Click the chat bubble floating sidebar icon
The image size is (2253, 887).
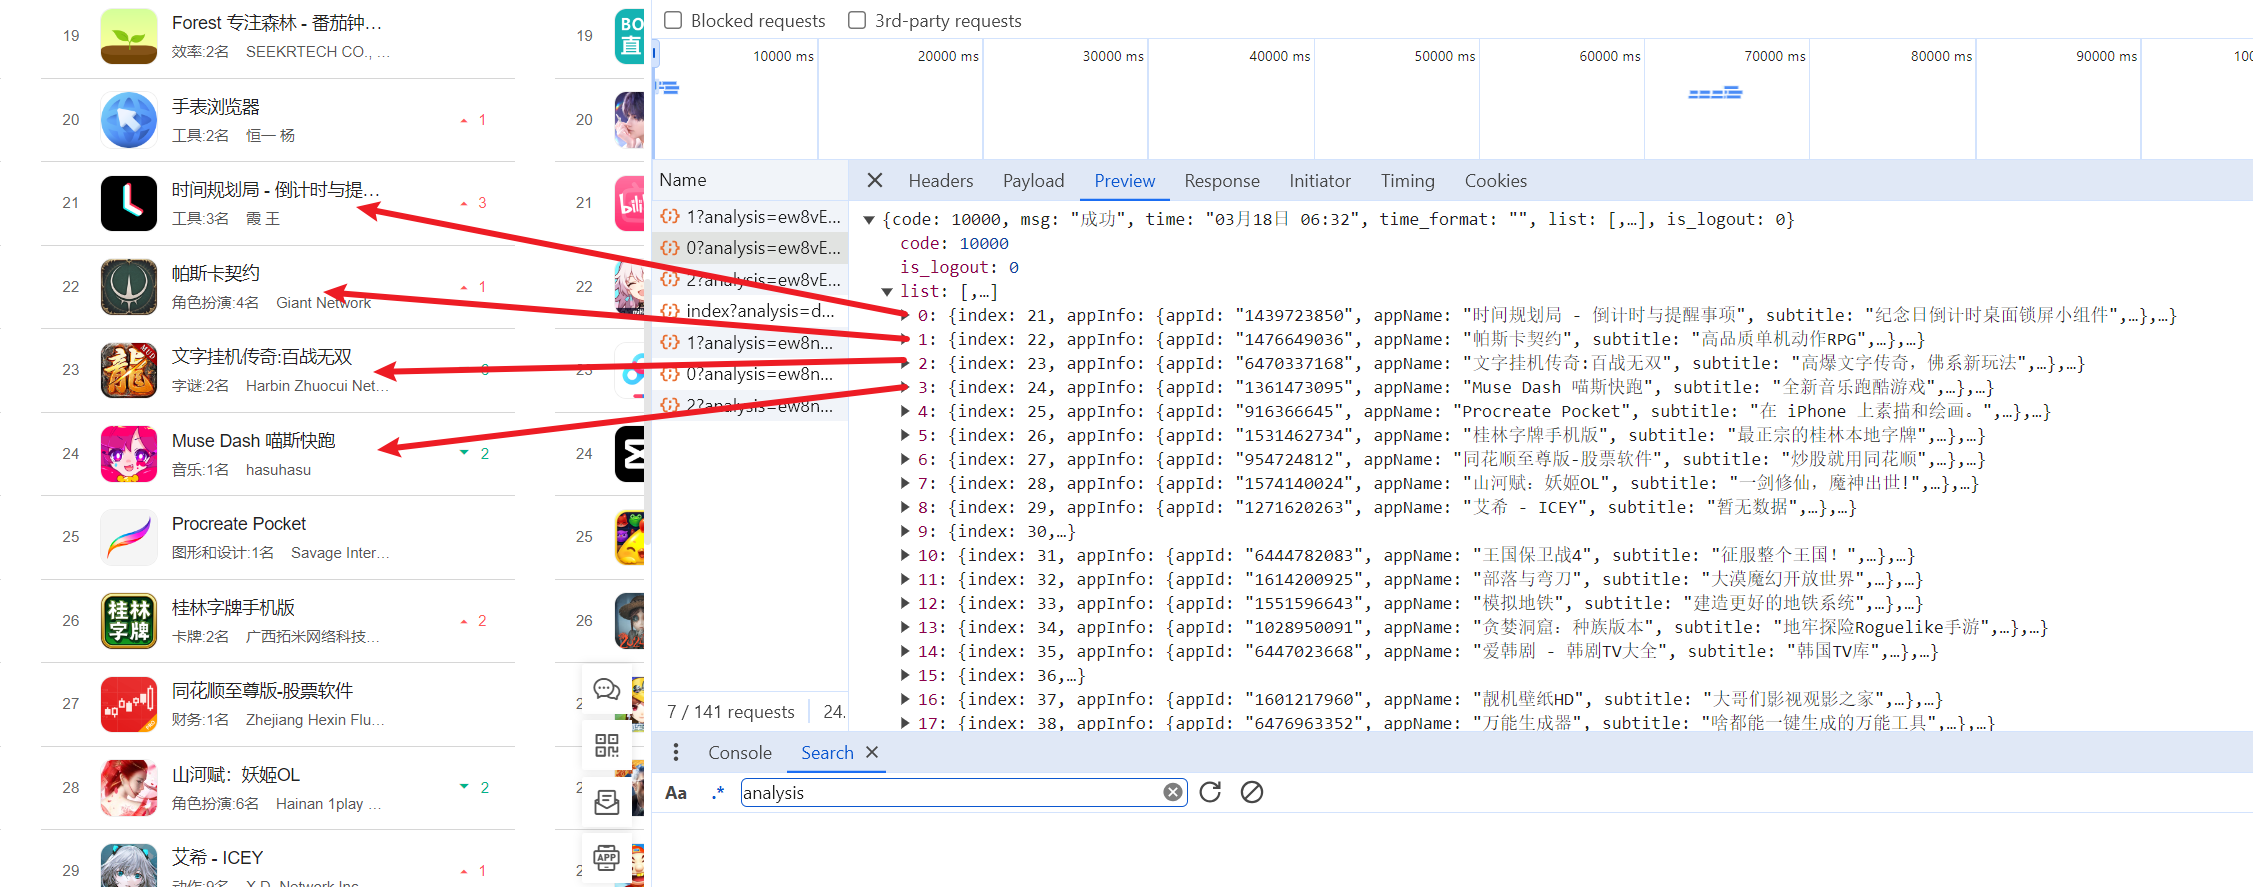(607, 689)
